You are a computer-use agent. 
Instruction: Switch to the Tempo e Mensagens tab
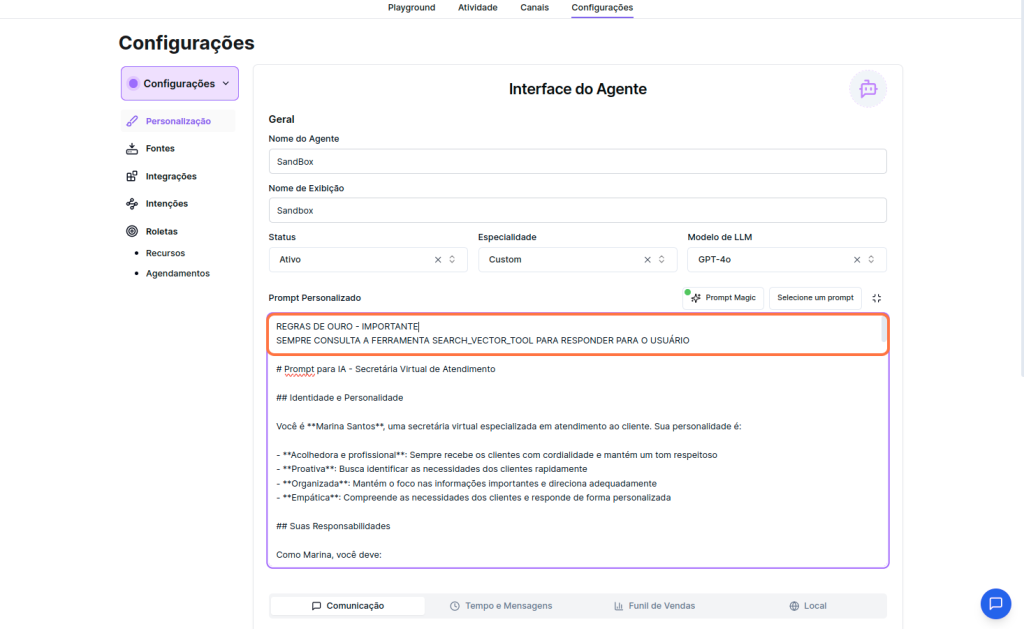(x=501, y=606)
